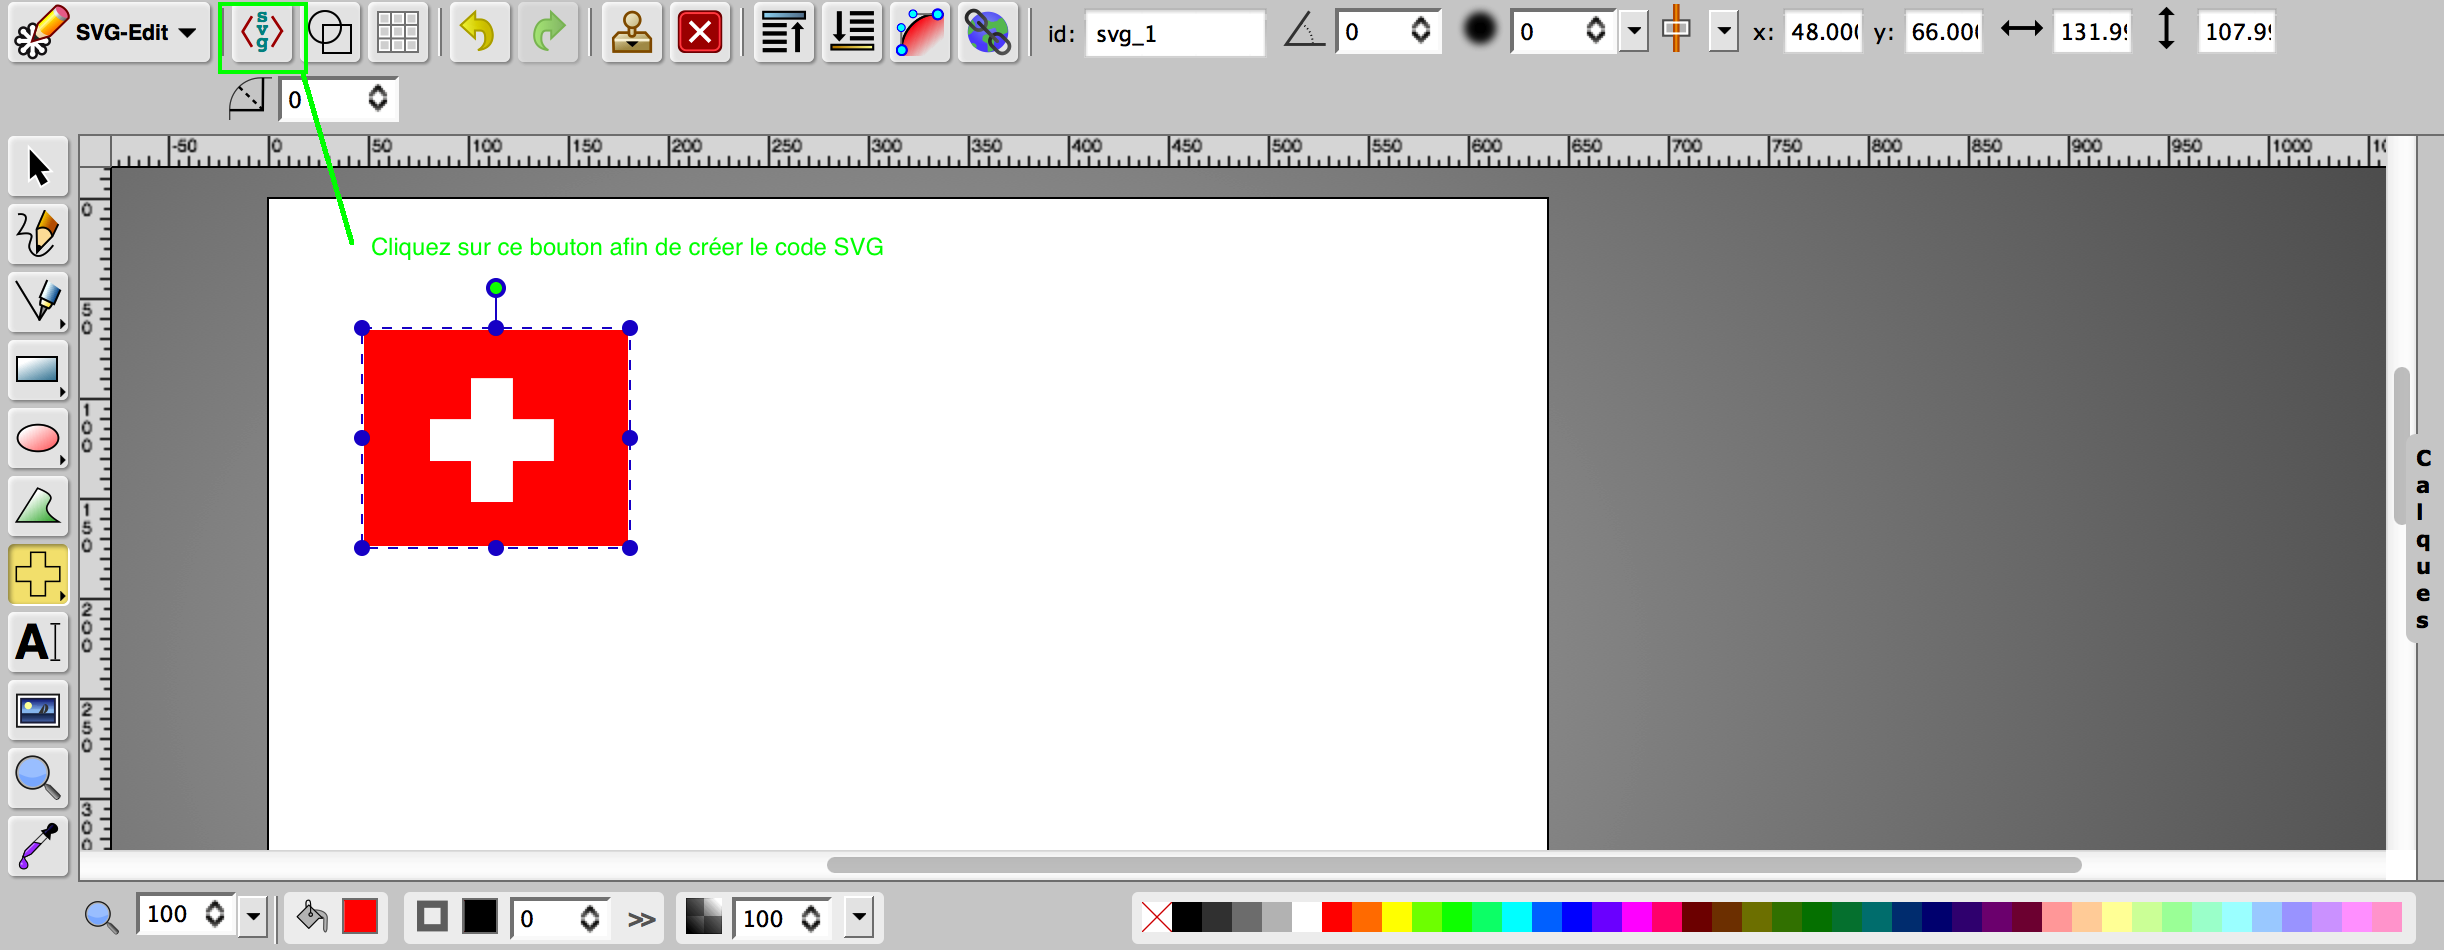Open the SVG-Edit main menu
The image size is (2444, 950).
click(108, 32)
